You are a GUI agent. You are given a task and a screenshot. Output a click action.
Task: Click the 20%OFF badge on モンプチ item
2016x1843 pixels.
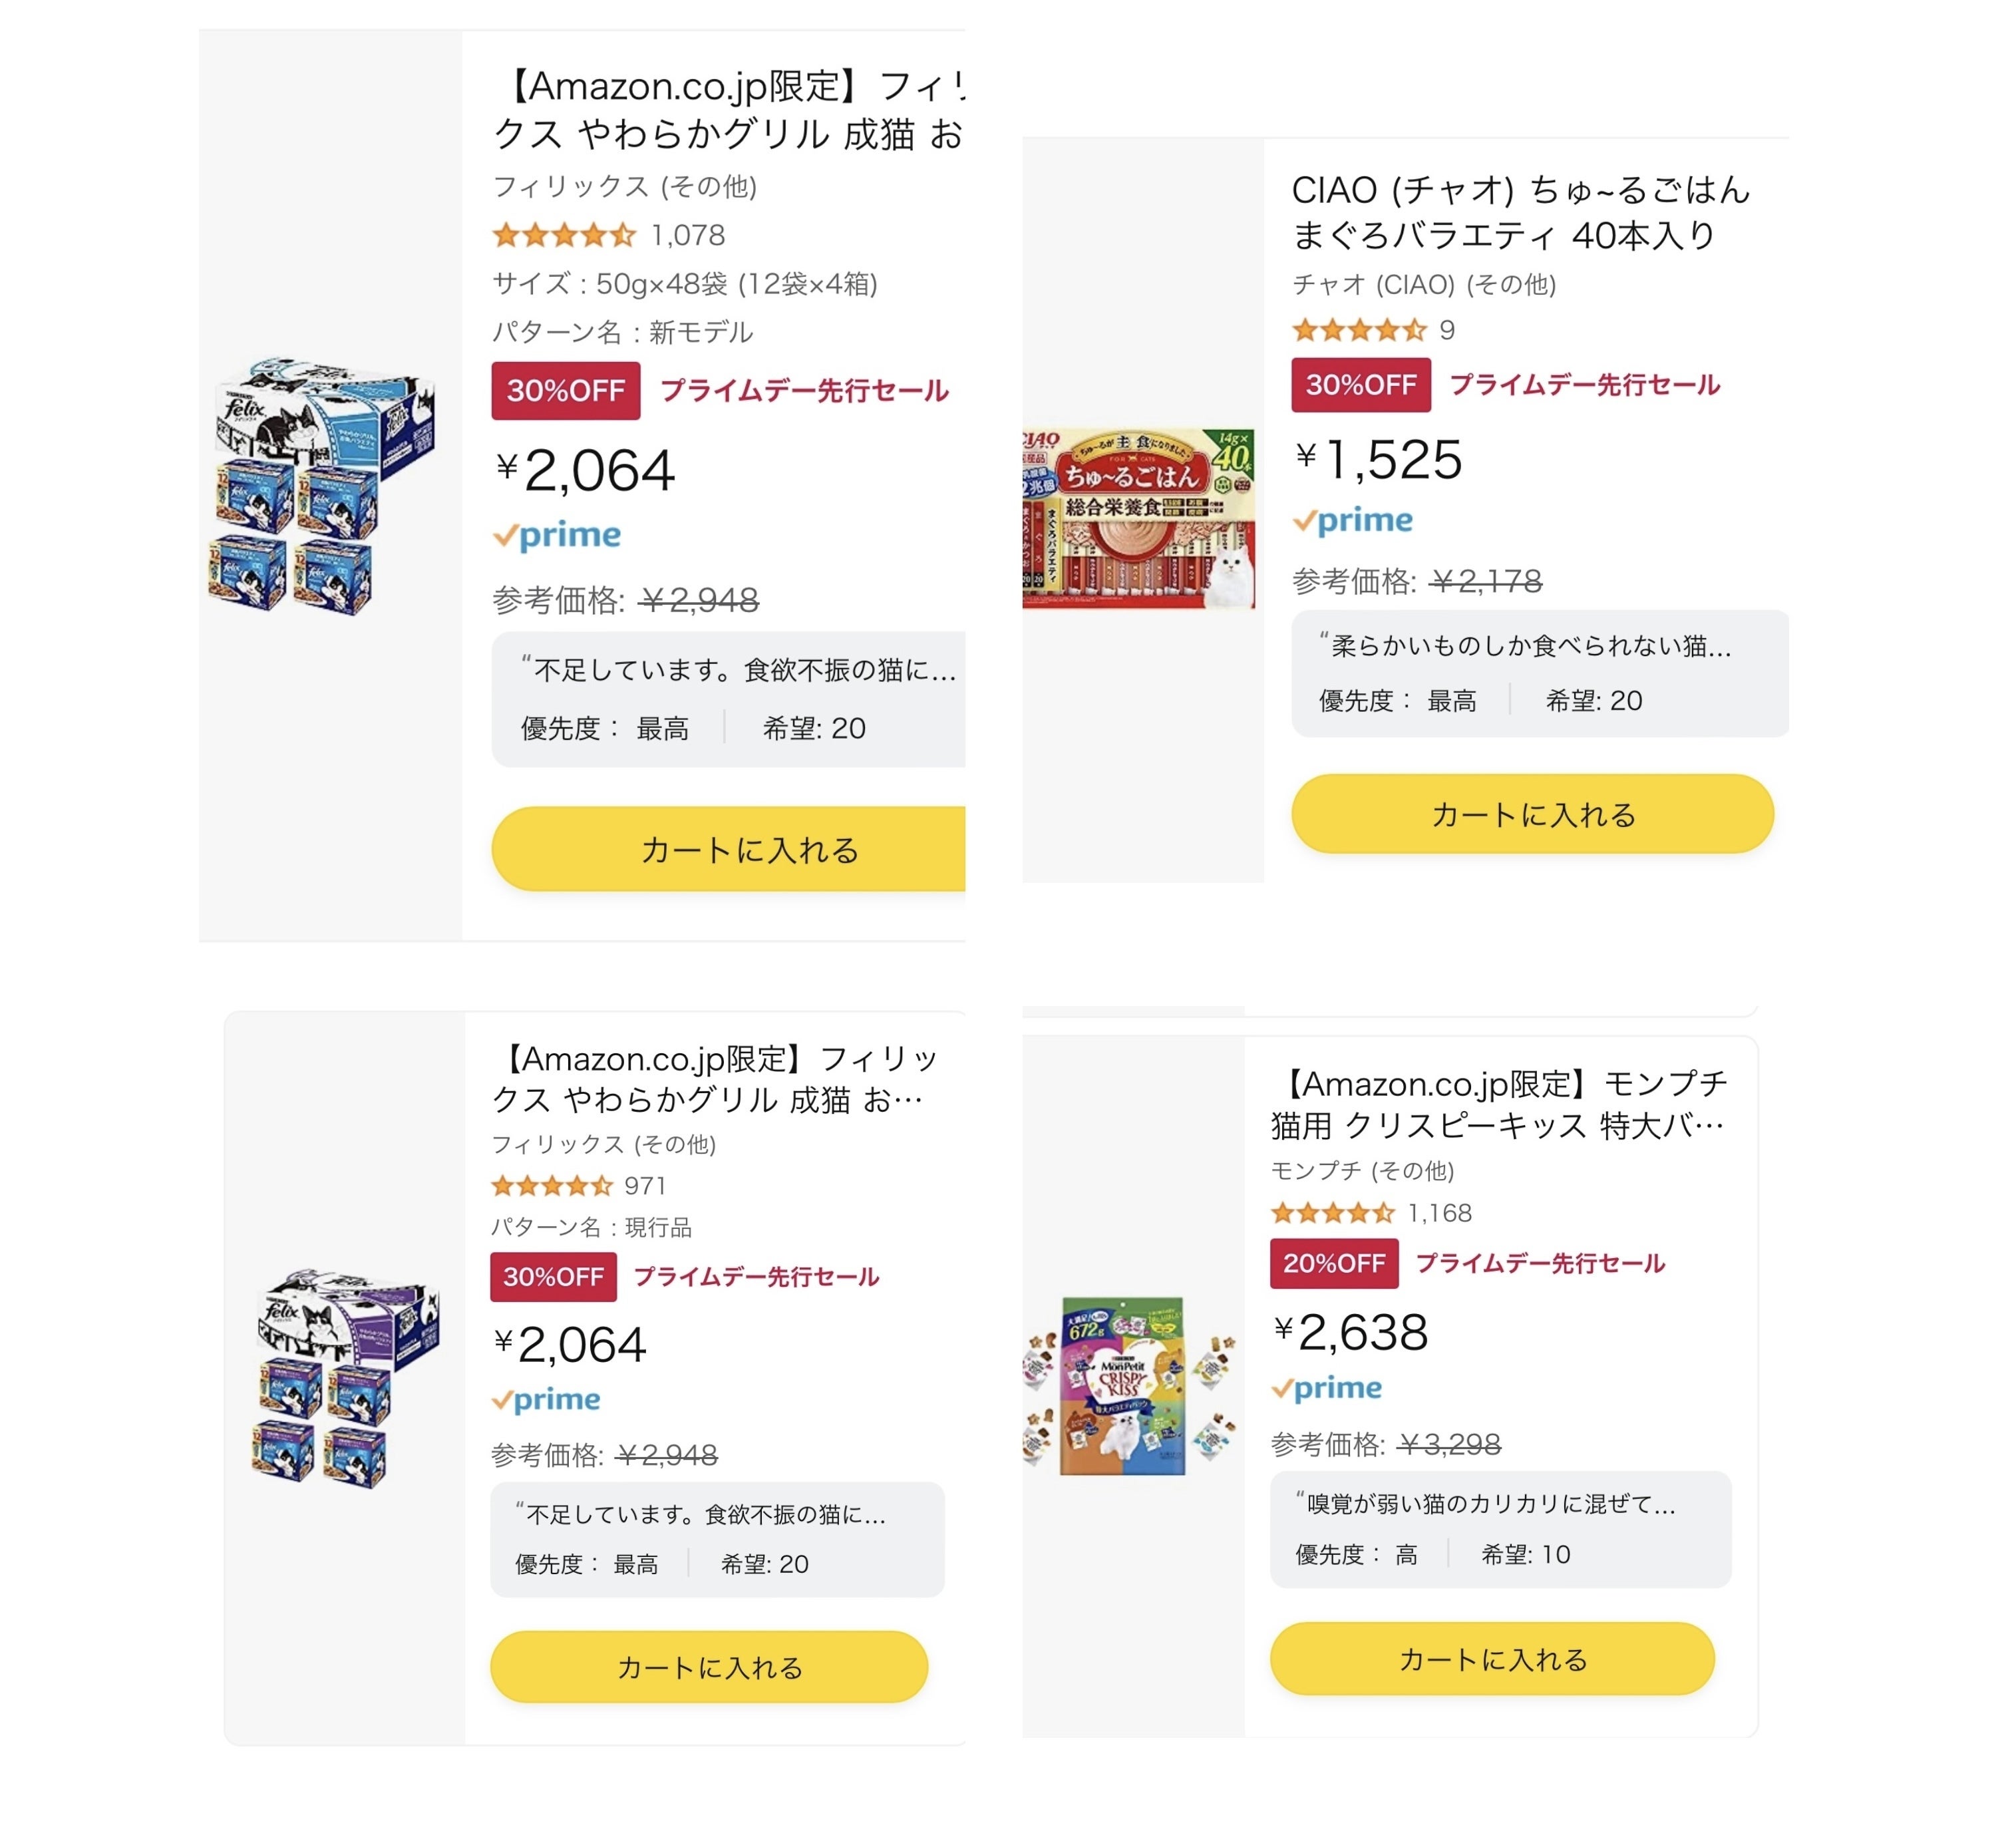(x=1334, y=1263)
